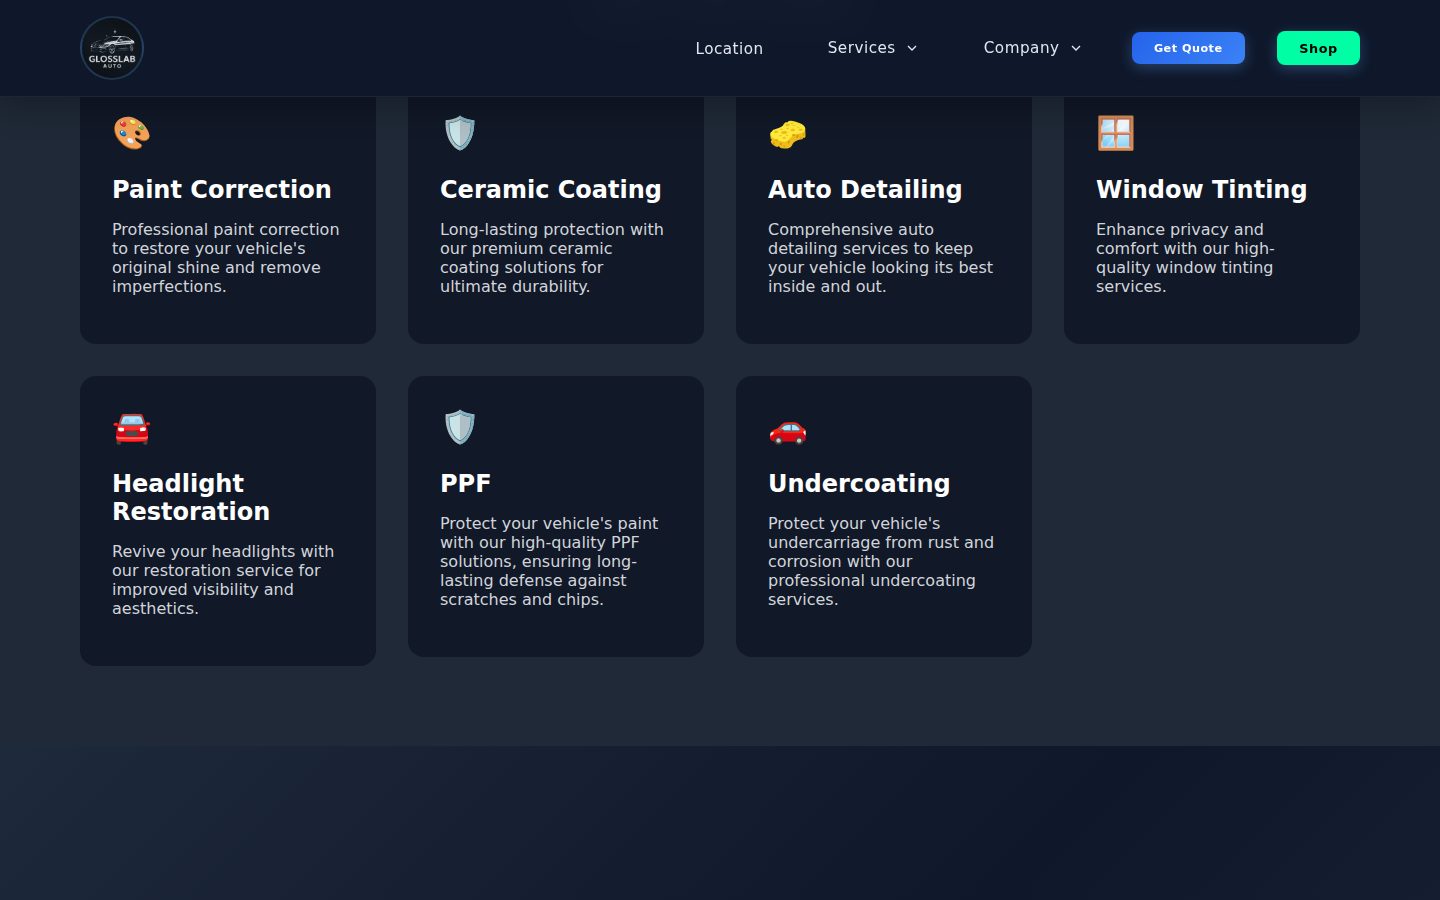Expand the Services dropdown chevron
The image size is (1440, 900).
[912, 48]
